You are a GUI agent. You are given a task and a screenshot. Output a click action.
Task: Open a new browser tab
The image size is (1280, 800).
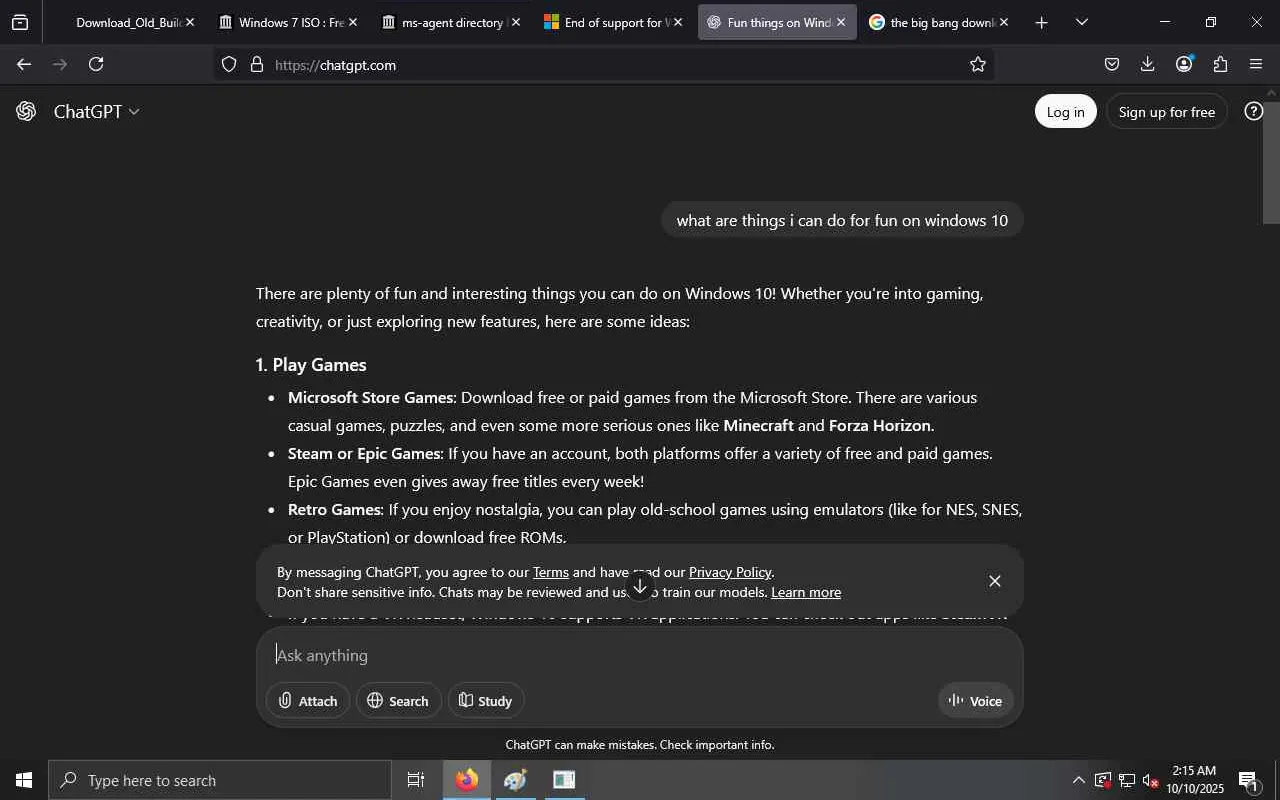click(x=1041, y=22)
